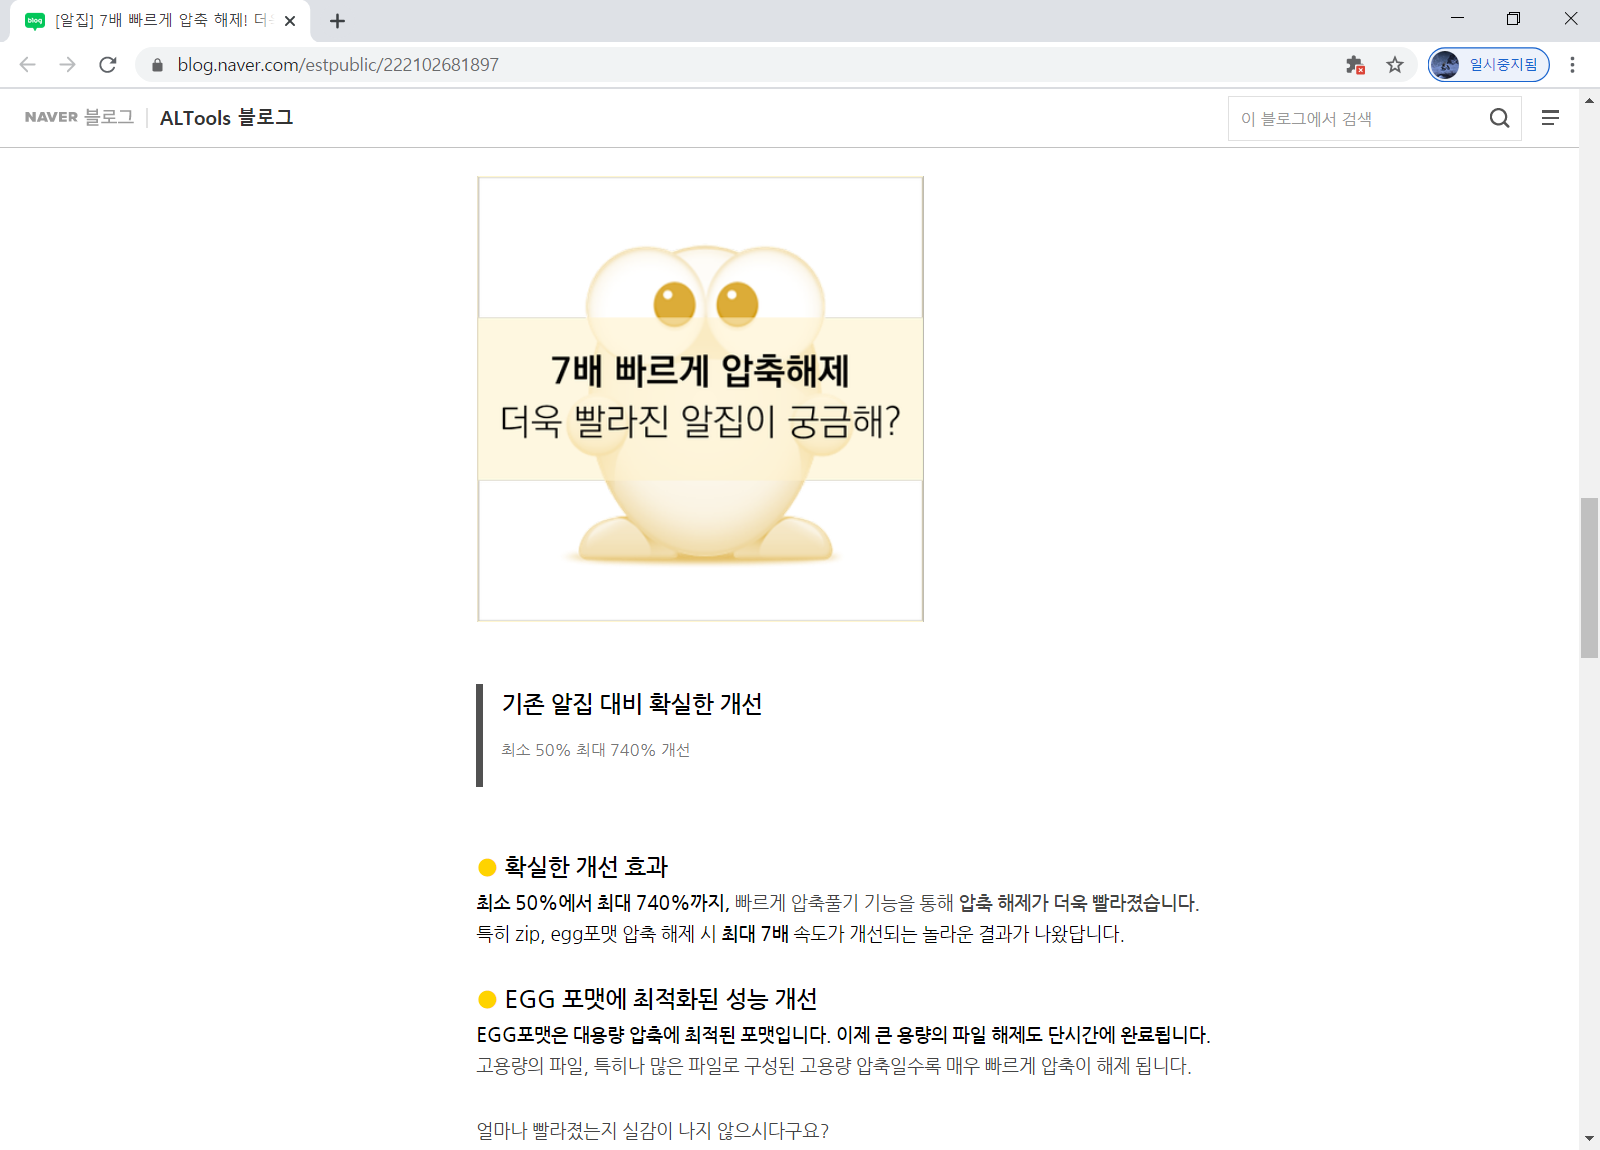Screen dimensions: 1600x1150
Task: Open the blog hamburger menu icon
Action: click(1550, 118)
